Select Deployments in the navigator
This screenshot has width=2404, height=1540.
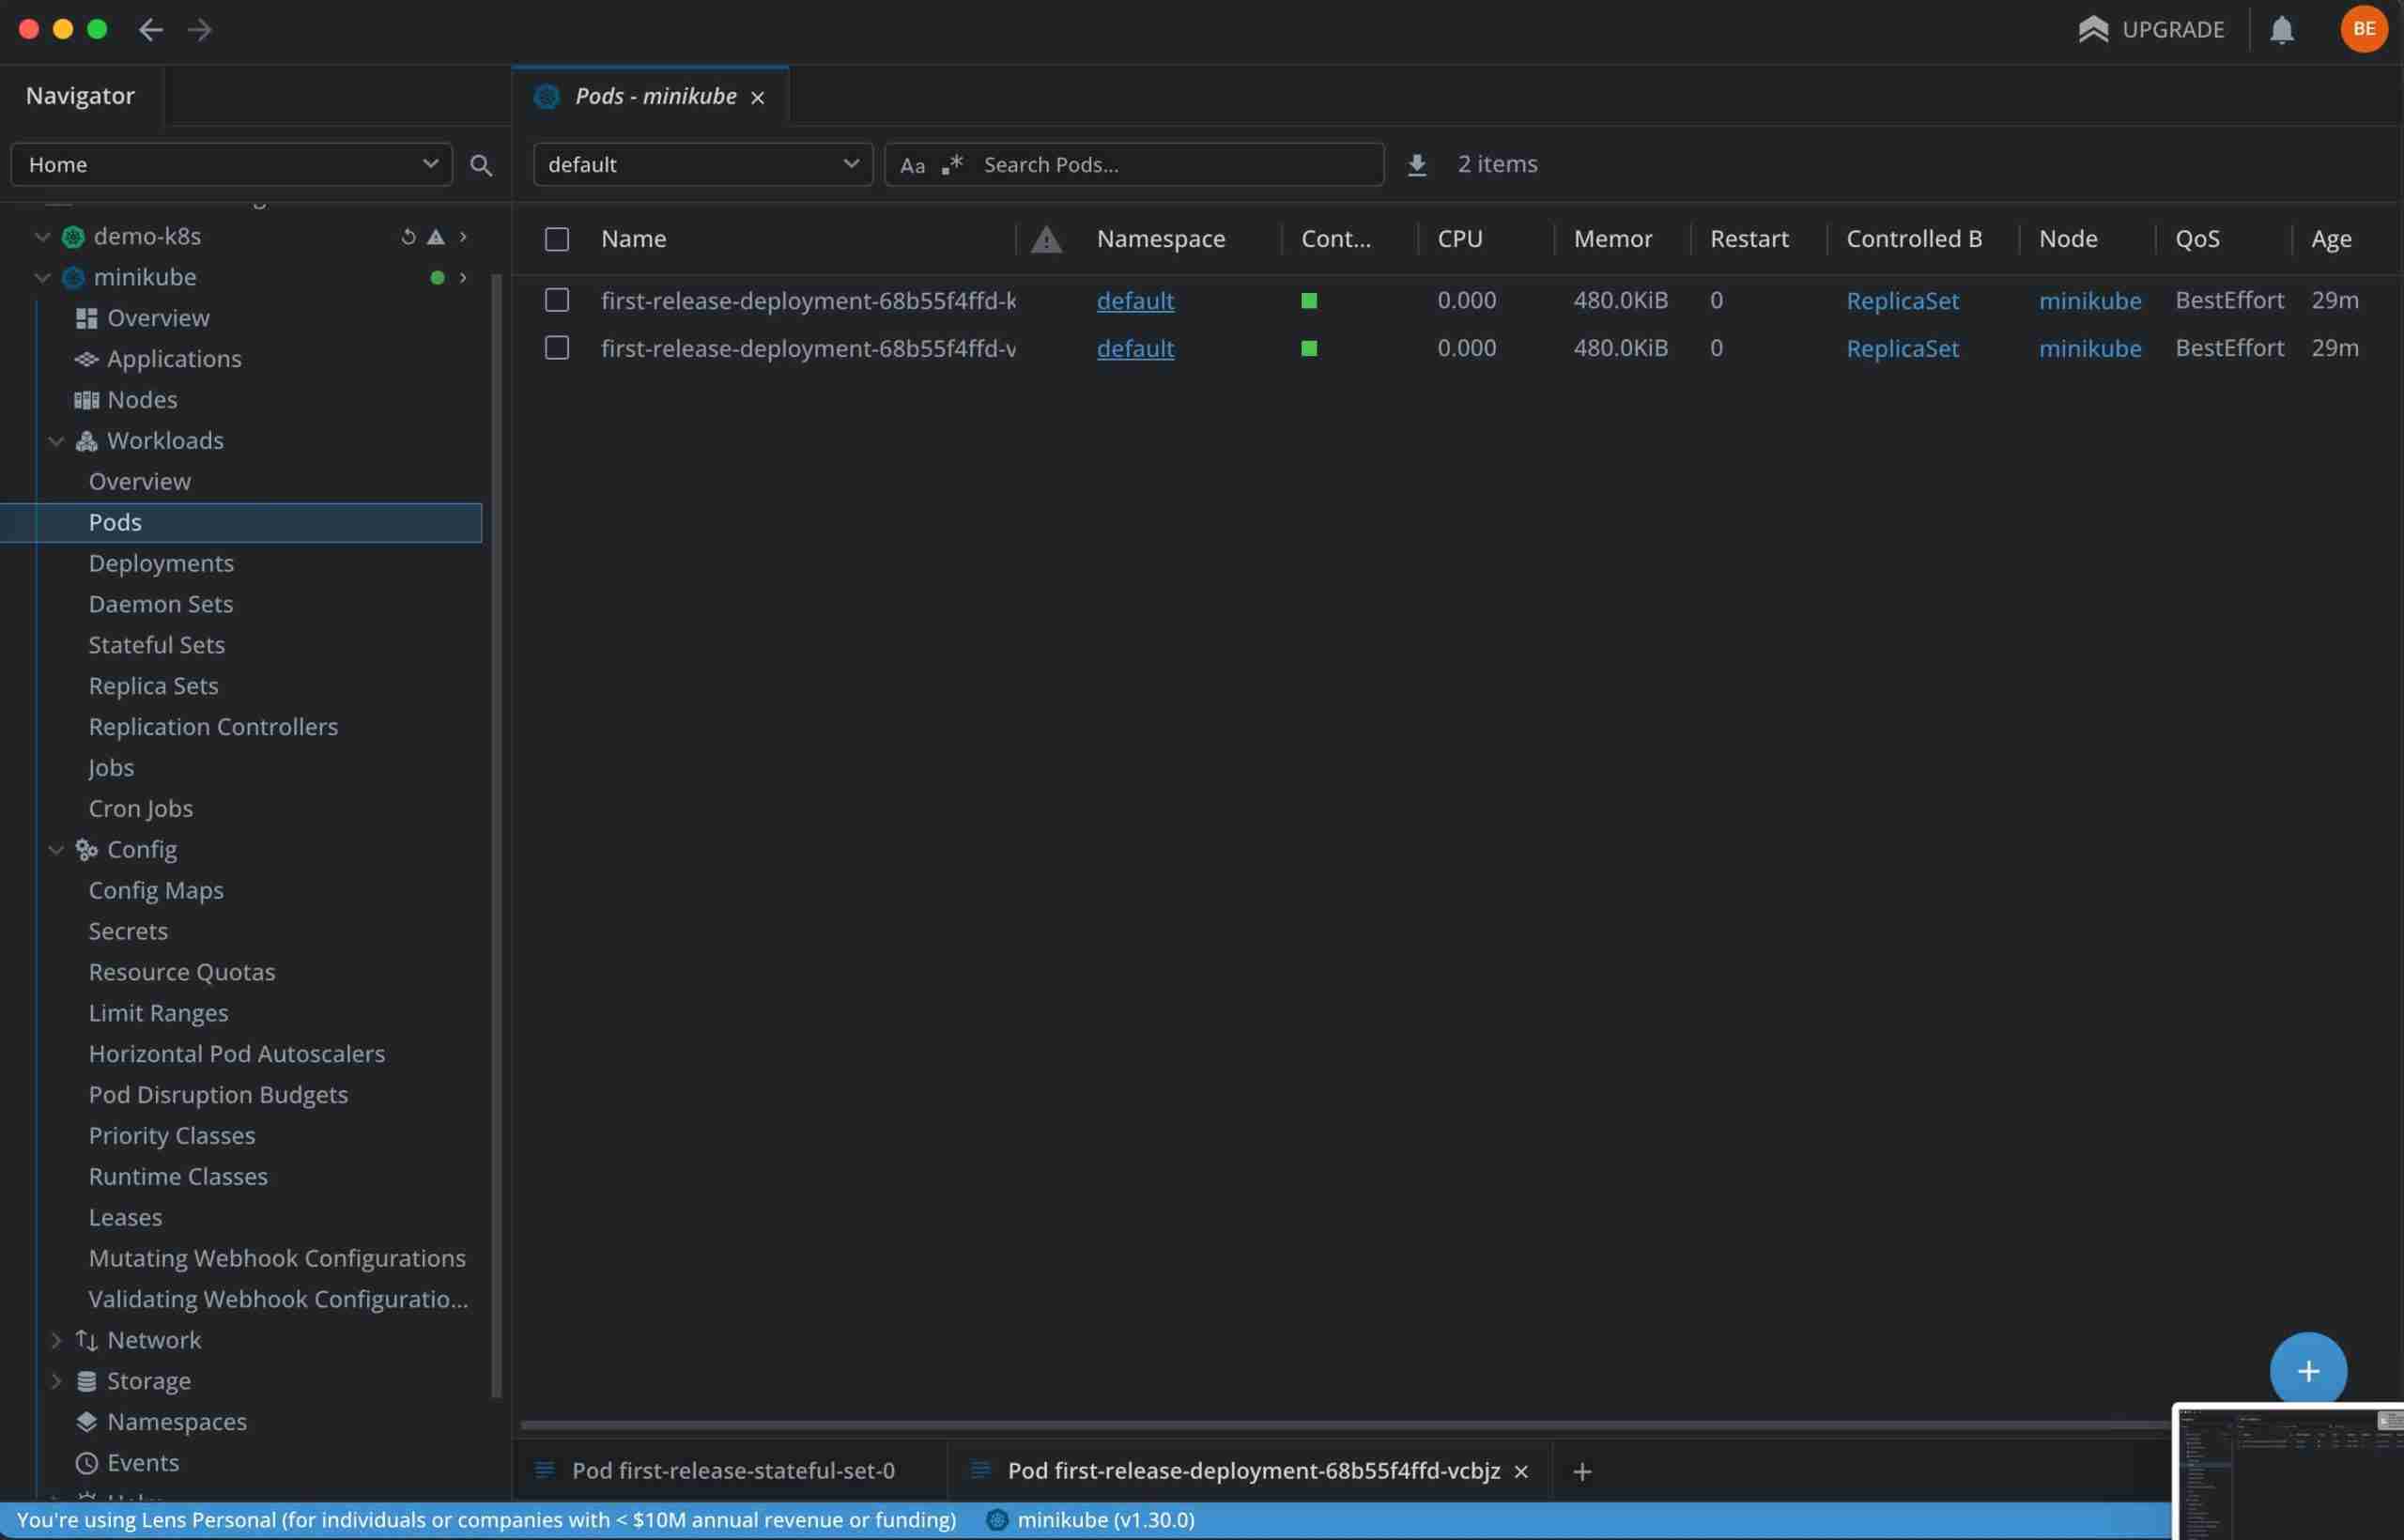pyautogui.click(x=161, y=564)
